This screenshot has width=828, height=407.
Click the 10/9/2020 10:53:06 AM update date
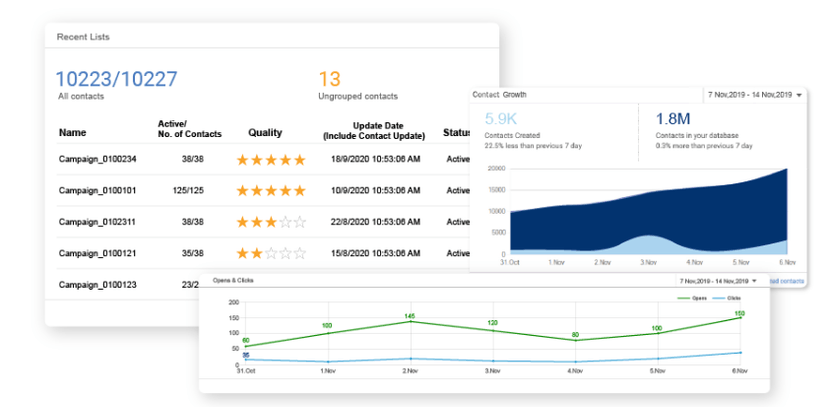(375, 191)
